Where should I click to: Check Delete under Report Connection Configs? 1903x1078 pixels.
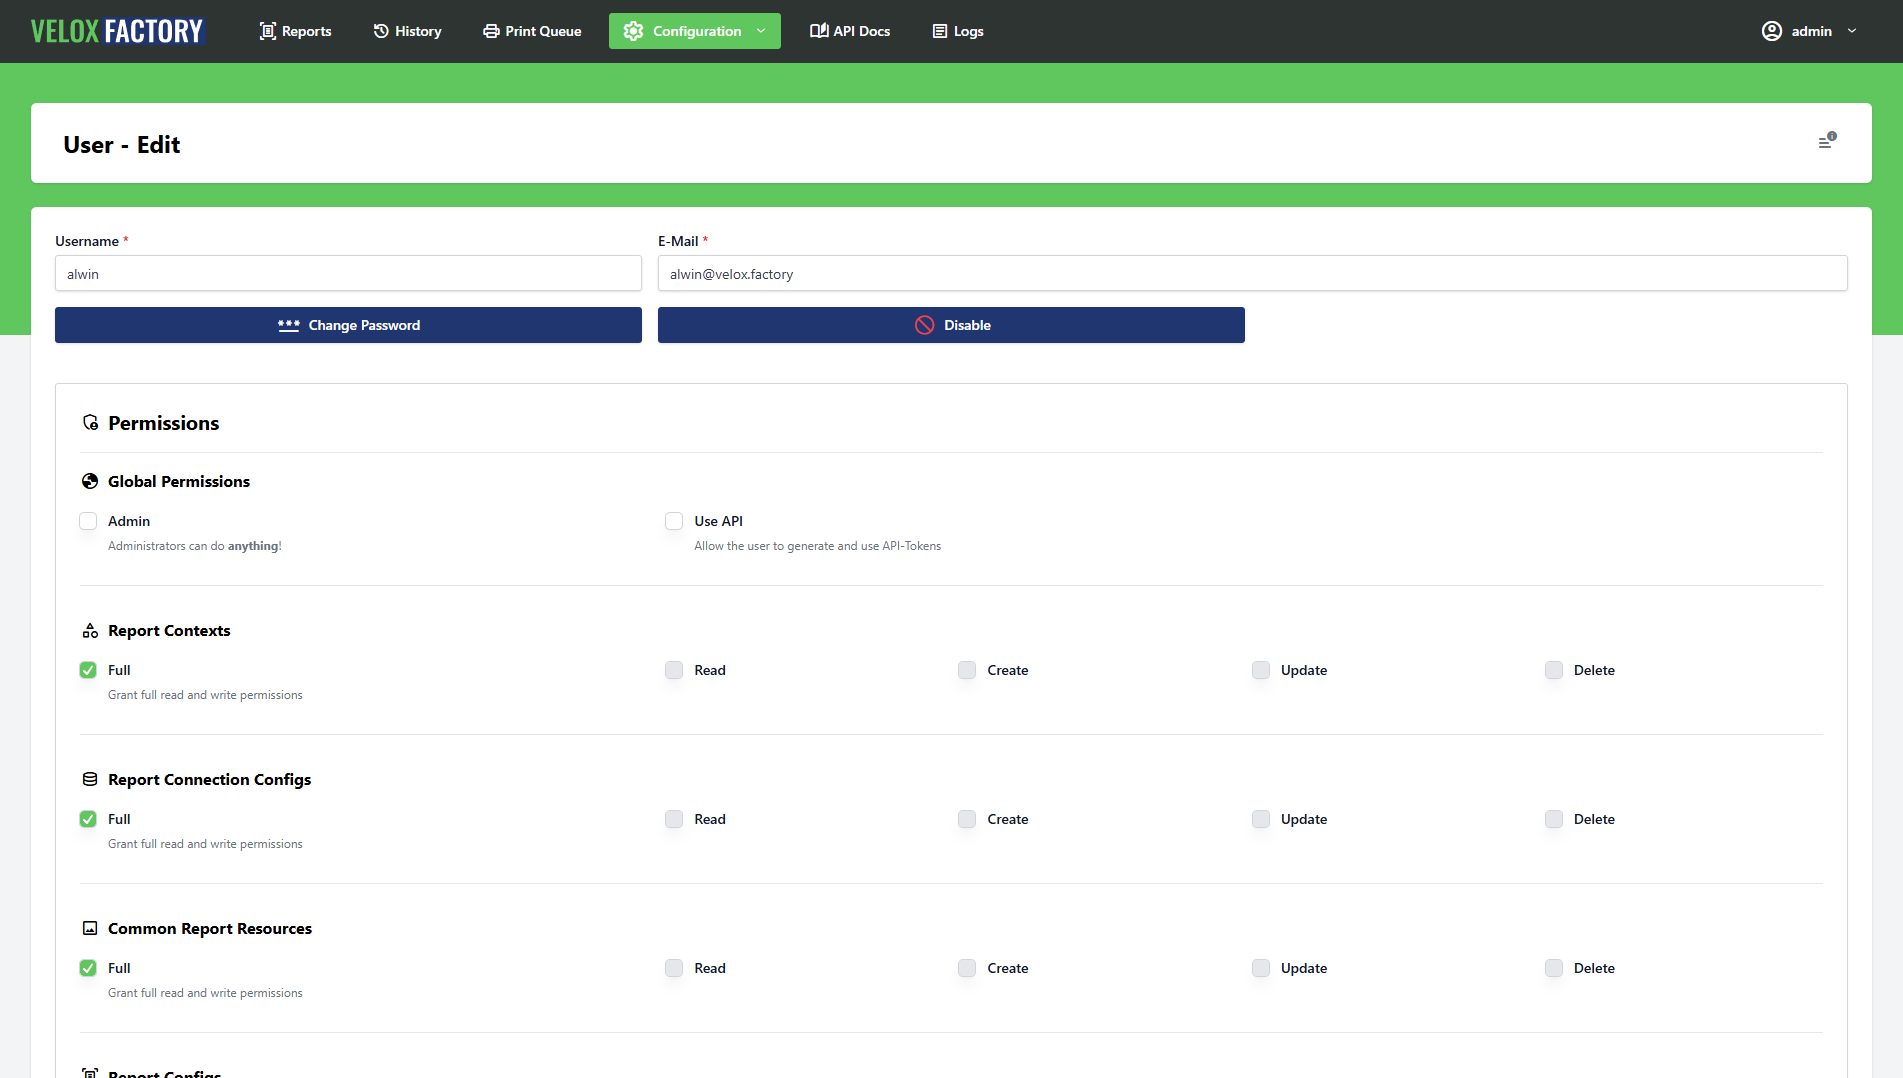coord(1554,819)
